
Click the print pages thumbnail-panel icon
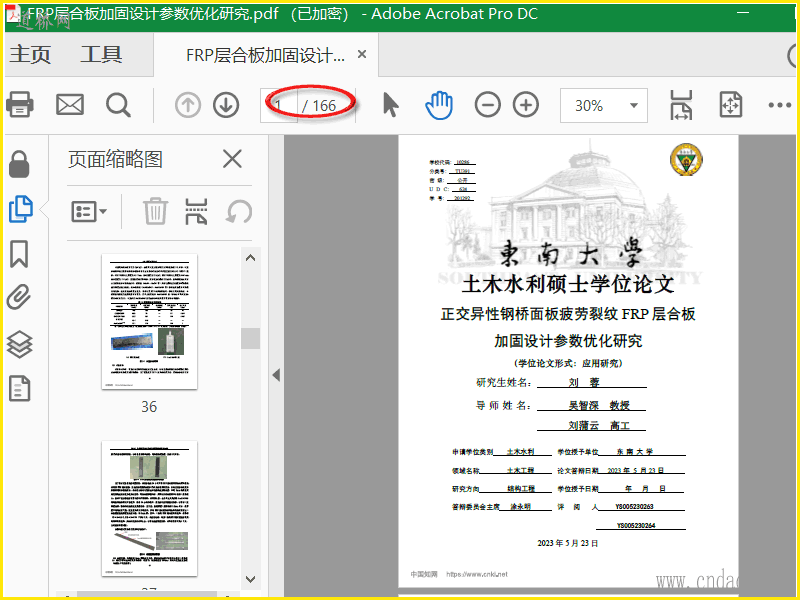click(196, 211)
